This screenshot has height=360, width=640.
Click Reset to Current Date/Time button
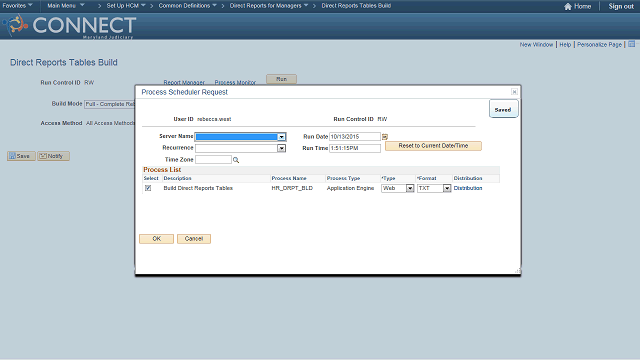point(433,146)
